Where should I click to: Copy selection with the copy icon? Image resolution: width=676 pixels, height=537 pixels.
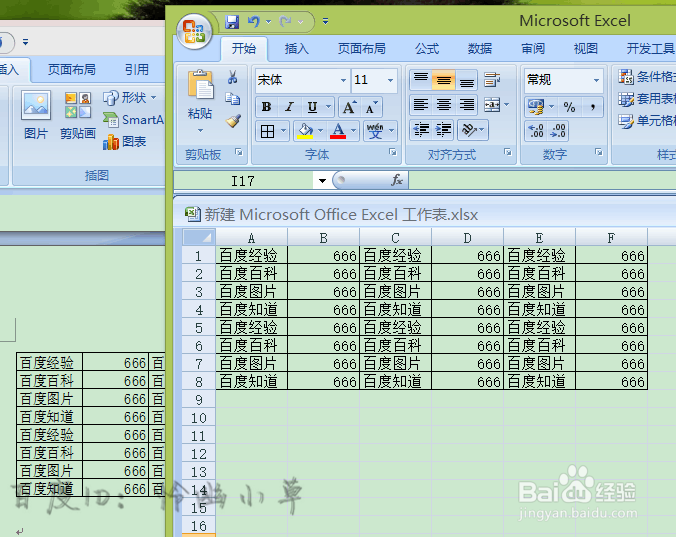pyautogui.click(x=233, y=99)
